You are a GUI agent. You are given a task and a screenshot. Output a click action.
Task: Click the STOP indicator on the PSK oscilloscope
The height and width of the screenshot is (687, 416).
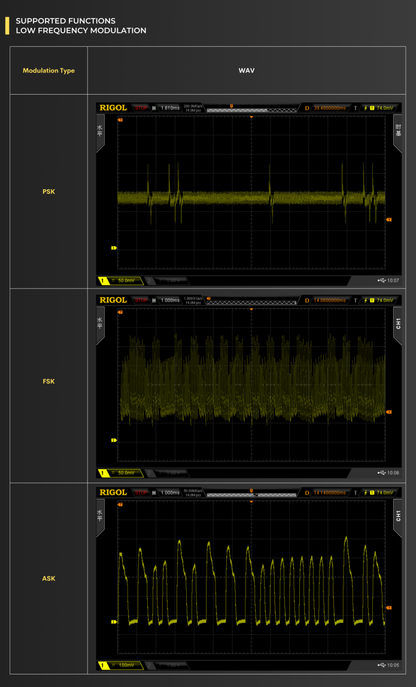[x=141, y=108]
